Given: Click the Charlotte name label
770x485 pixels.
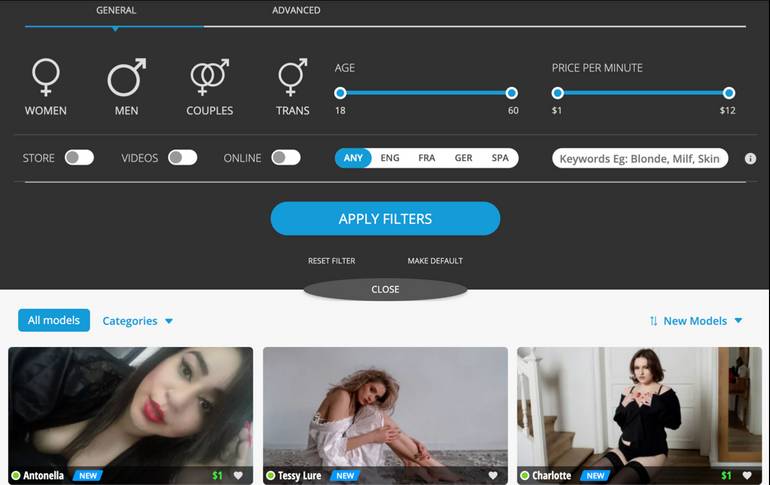Looking at the screenshot, I should pos(551,475).
